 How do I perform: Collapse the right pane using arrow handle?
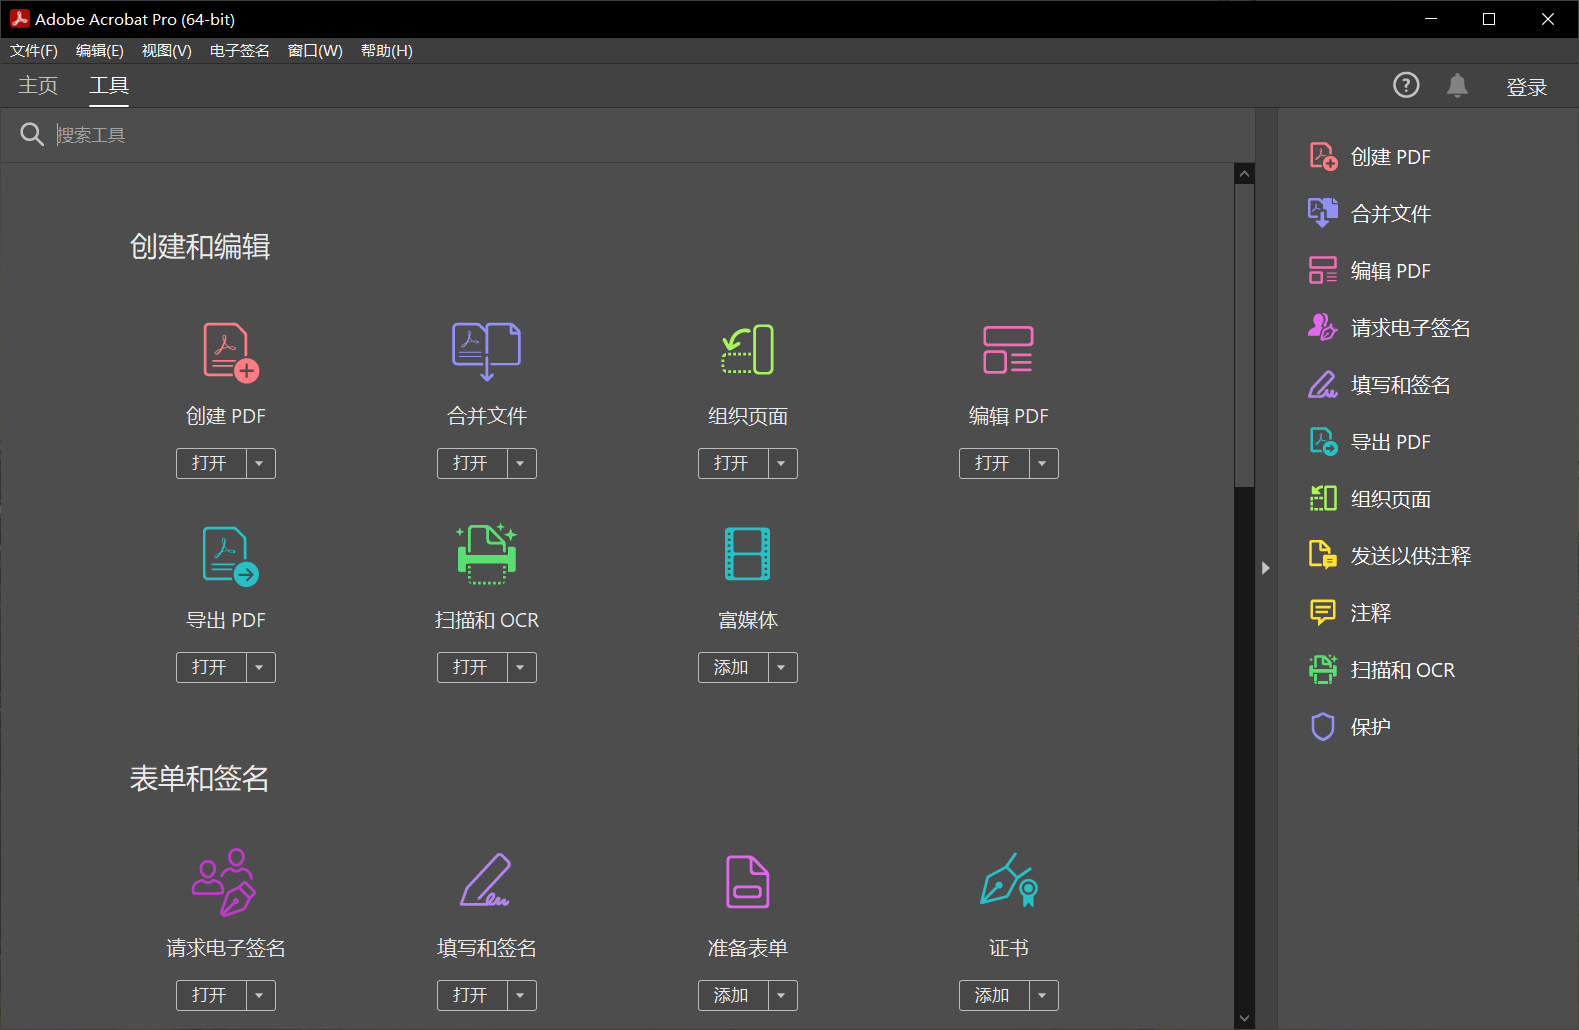(x=1266, y=568)
